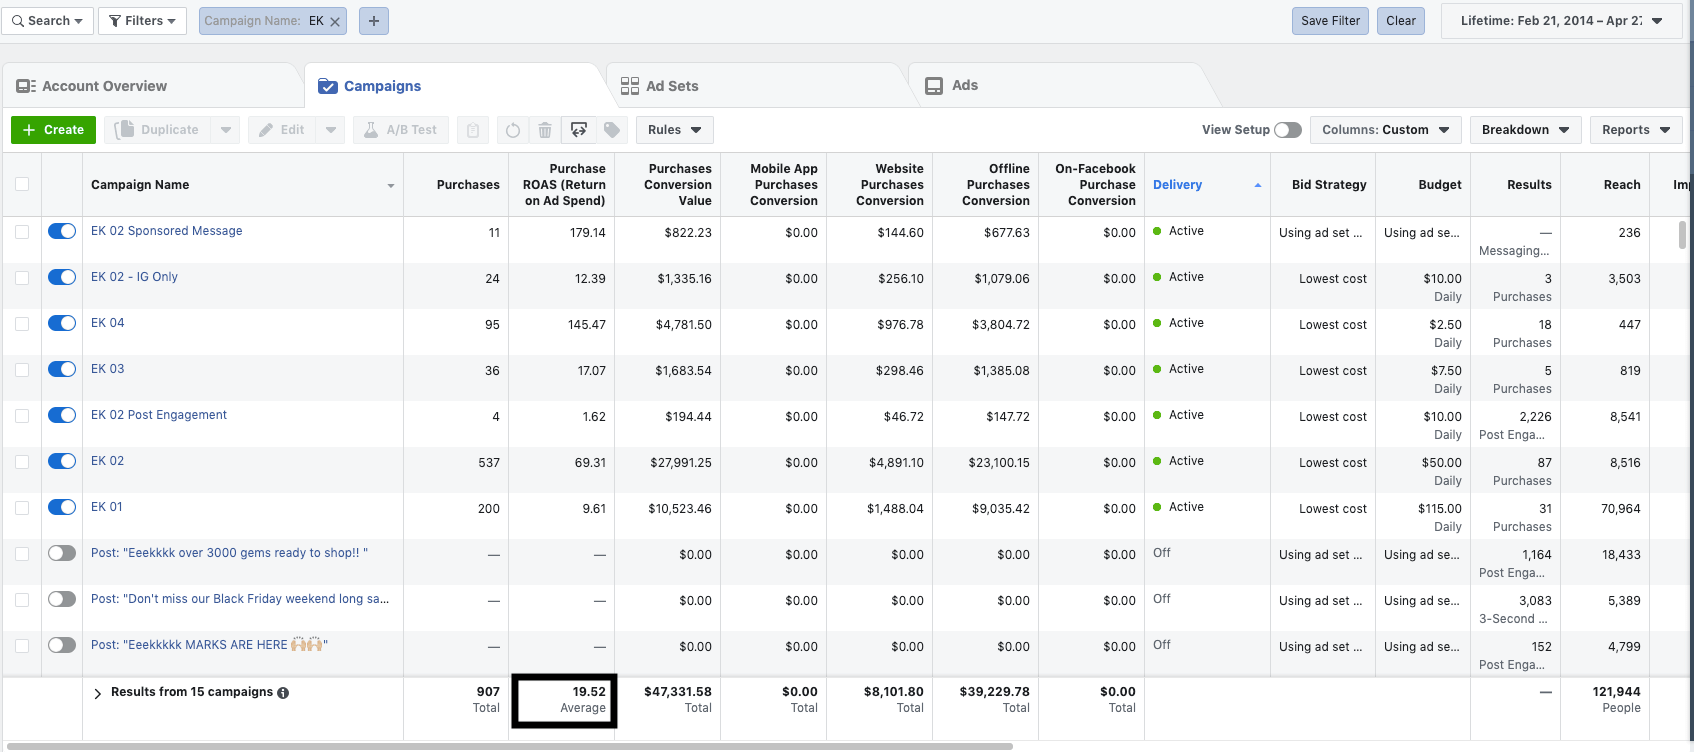Image resolution: width=1694 pixels, height=752 pixels.
Task: Open the Breakdown dropdown
Action: pos(1525,130)
